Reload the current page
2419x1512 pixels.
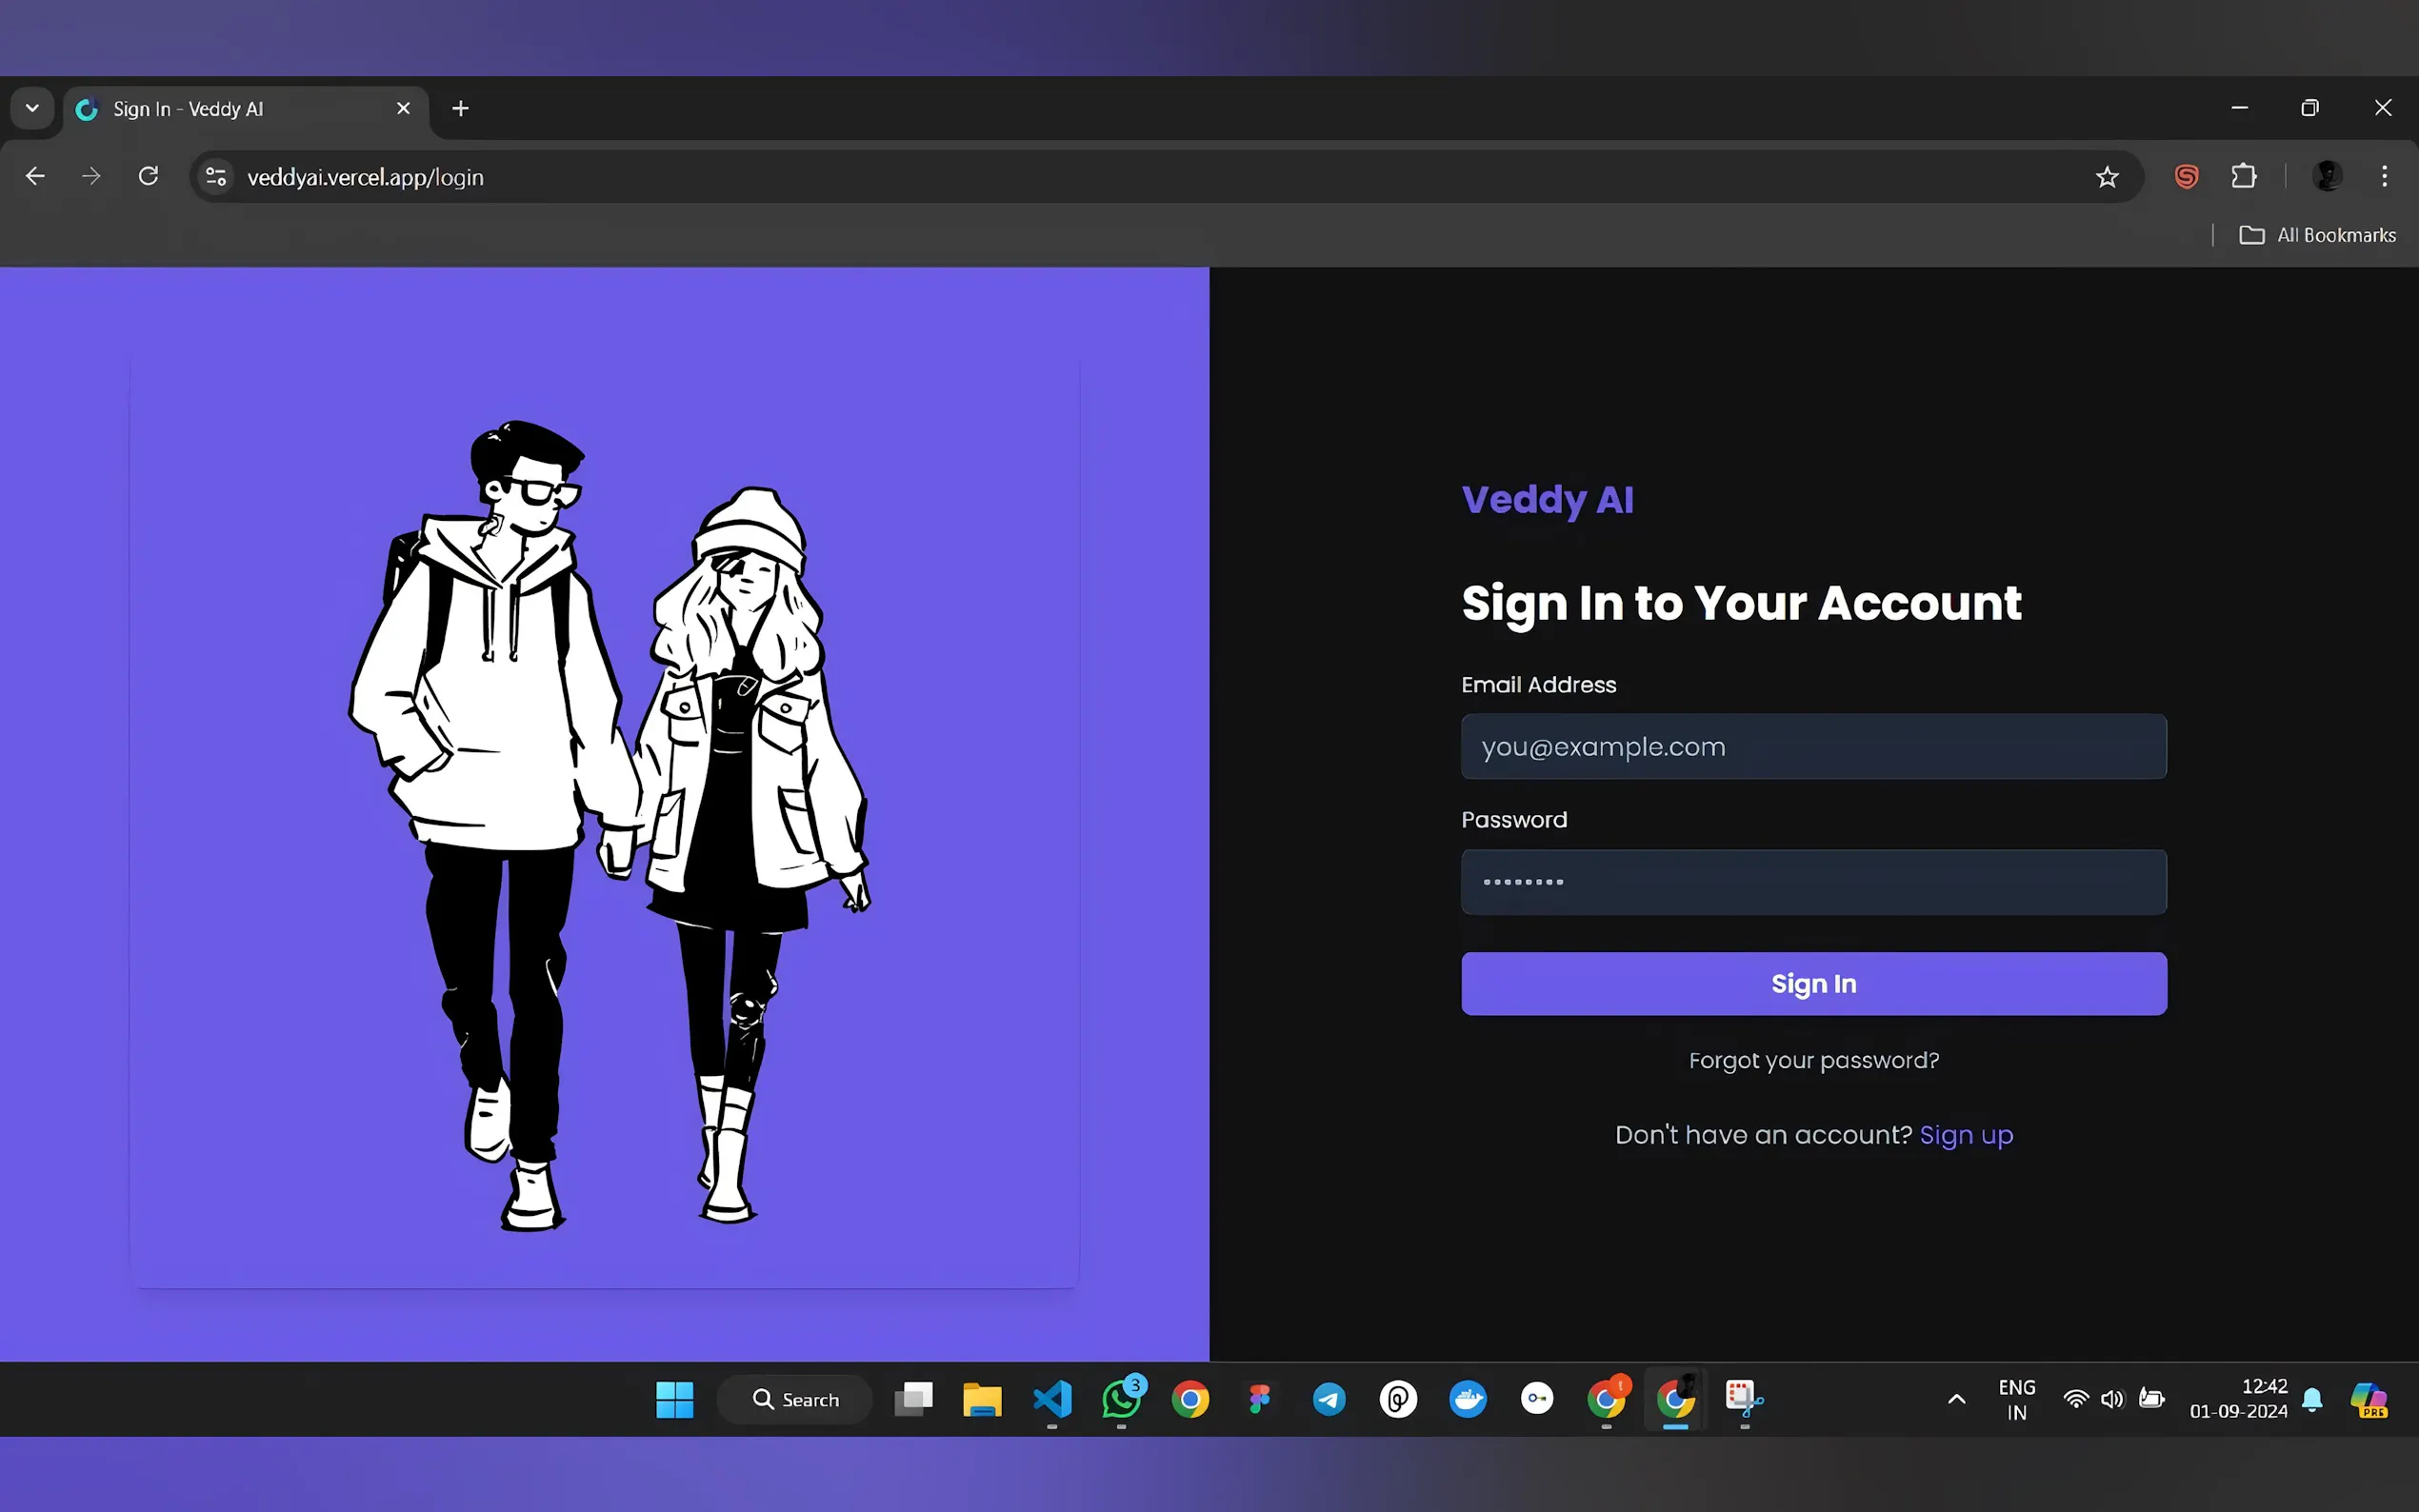point(148,176)
